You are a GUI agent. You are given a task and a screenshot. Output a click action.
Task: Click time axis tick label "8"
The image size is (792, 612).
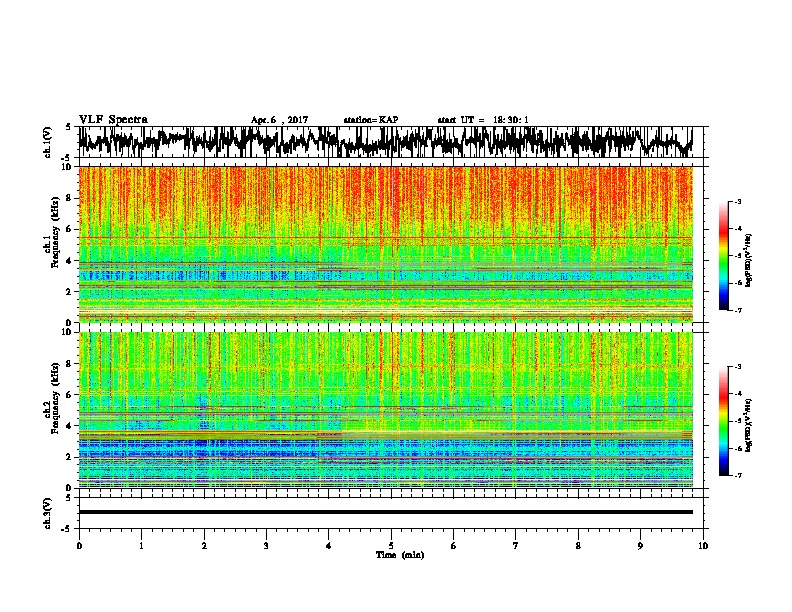578,546
